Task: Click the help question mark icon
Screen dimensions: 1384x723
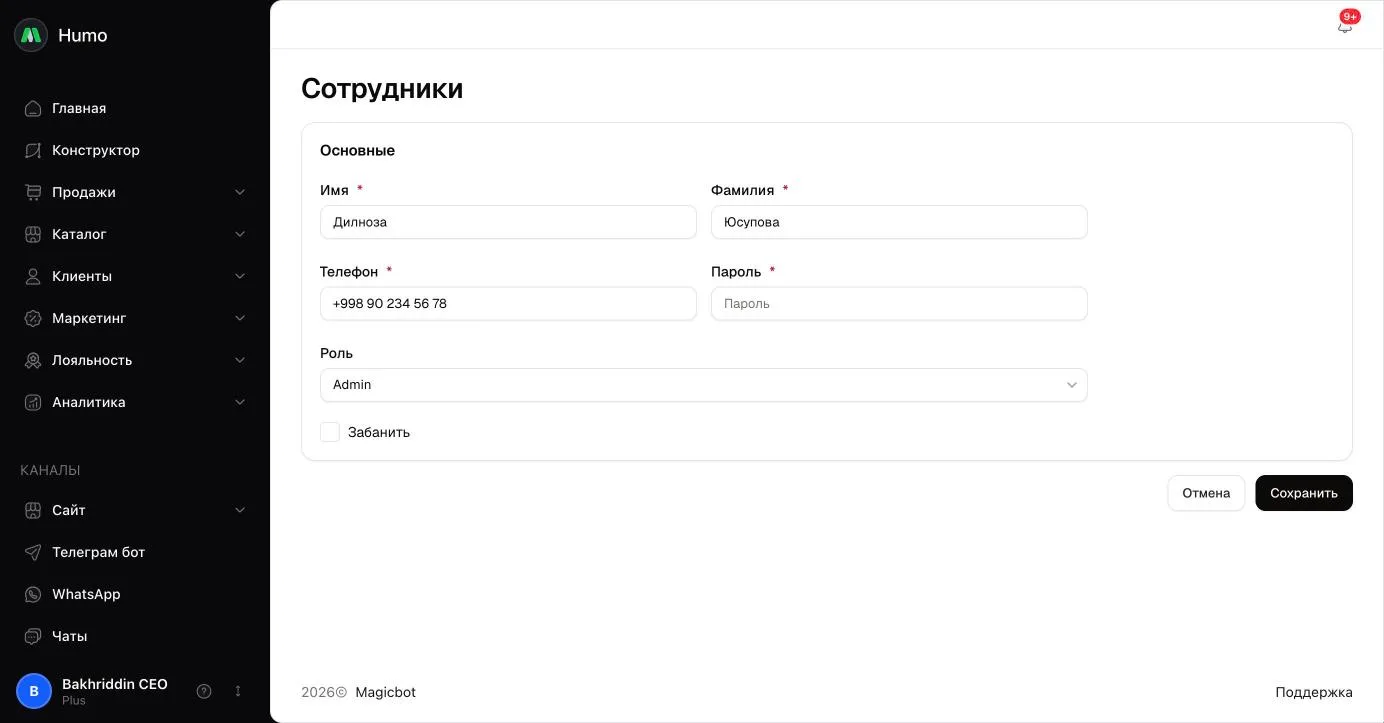Action: tap(204, 691)
